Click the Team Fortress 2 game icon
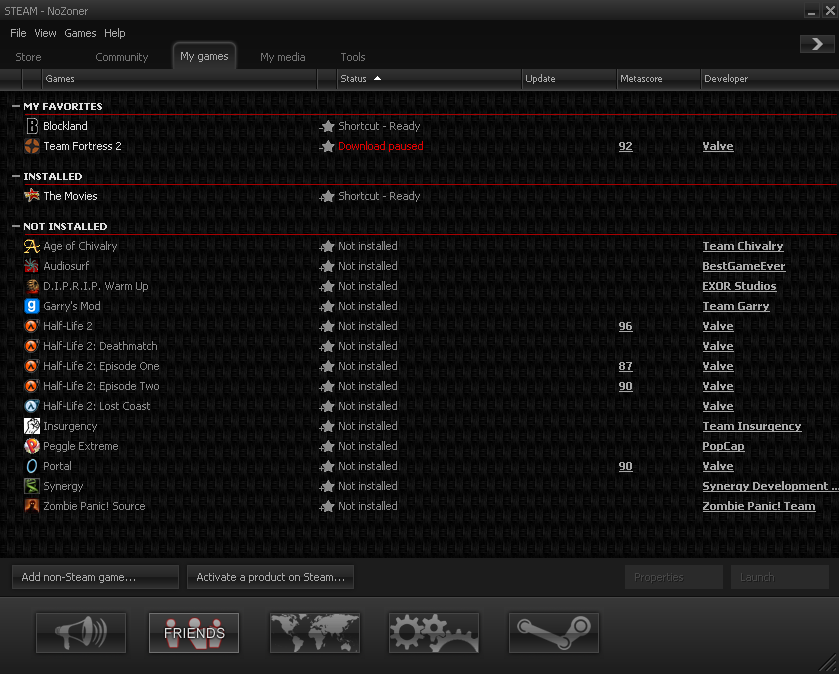This screenshot has width=839, height=674. tap(32, 146)
